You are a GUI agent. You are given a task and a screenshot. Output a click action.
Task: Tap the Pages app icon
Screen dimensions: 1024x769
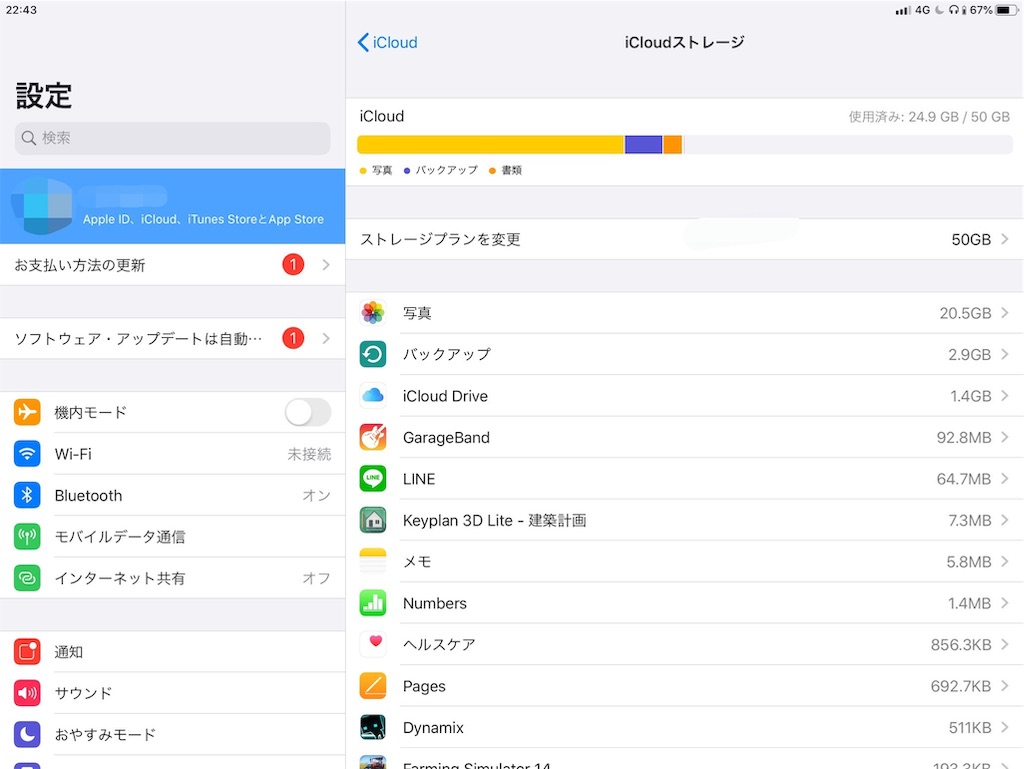(373, 686)
